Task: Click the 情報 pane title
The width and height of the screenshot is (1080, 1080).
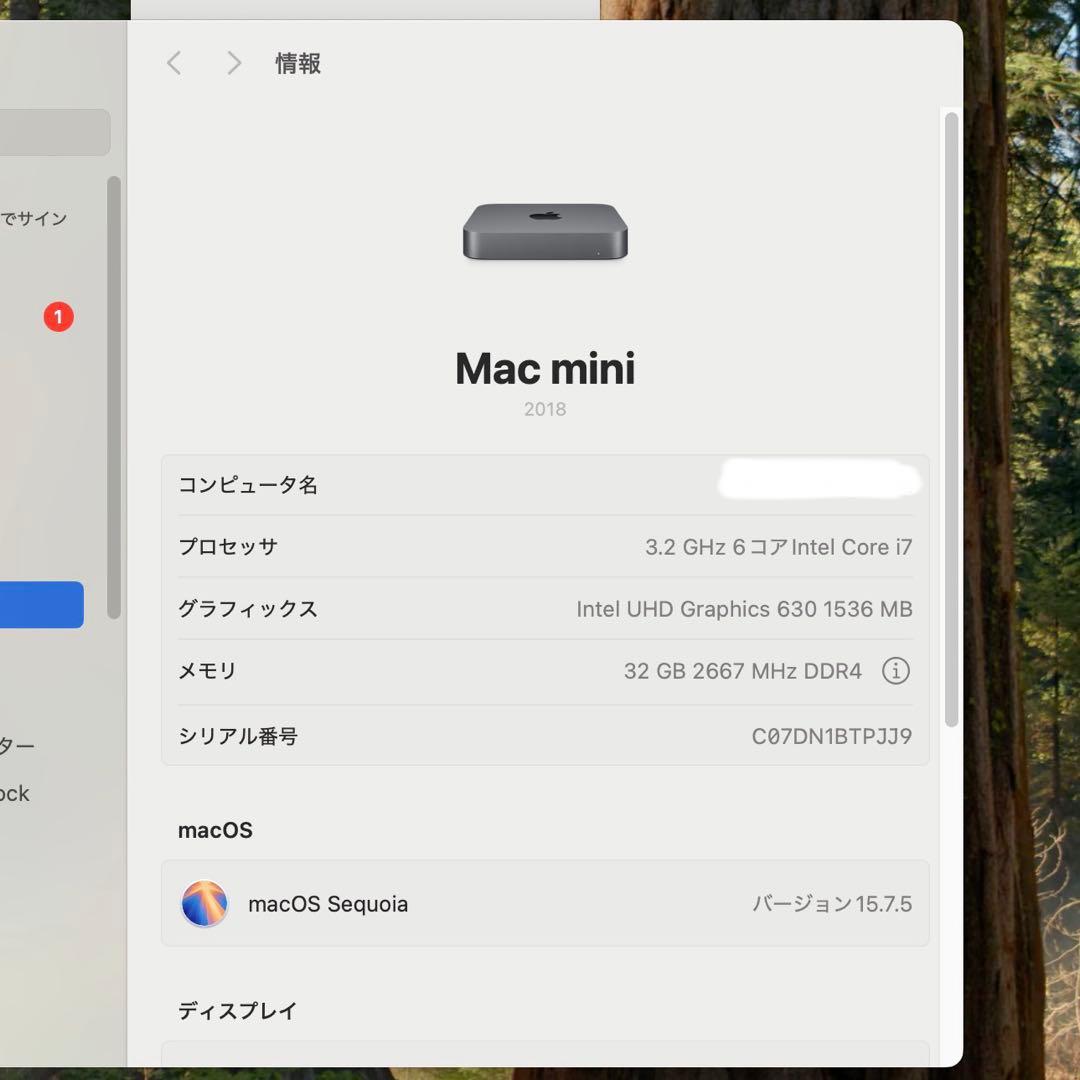Action: coord(298,63)
